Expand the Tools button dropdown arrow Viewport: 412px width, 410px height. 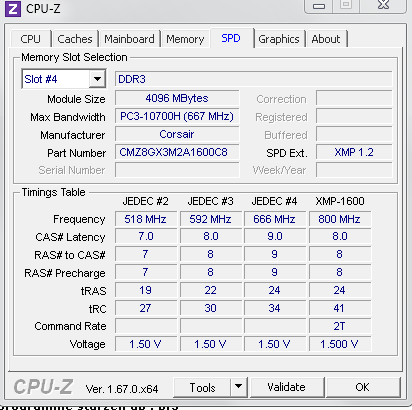(x=238, y=387)
